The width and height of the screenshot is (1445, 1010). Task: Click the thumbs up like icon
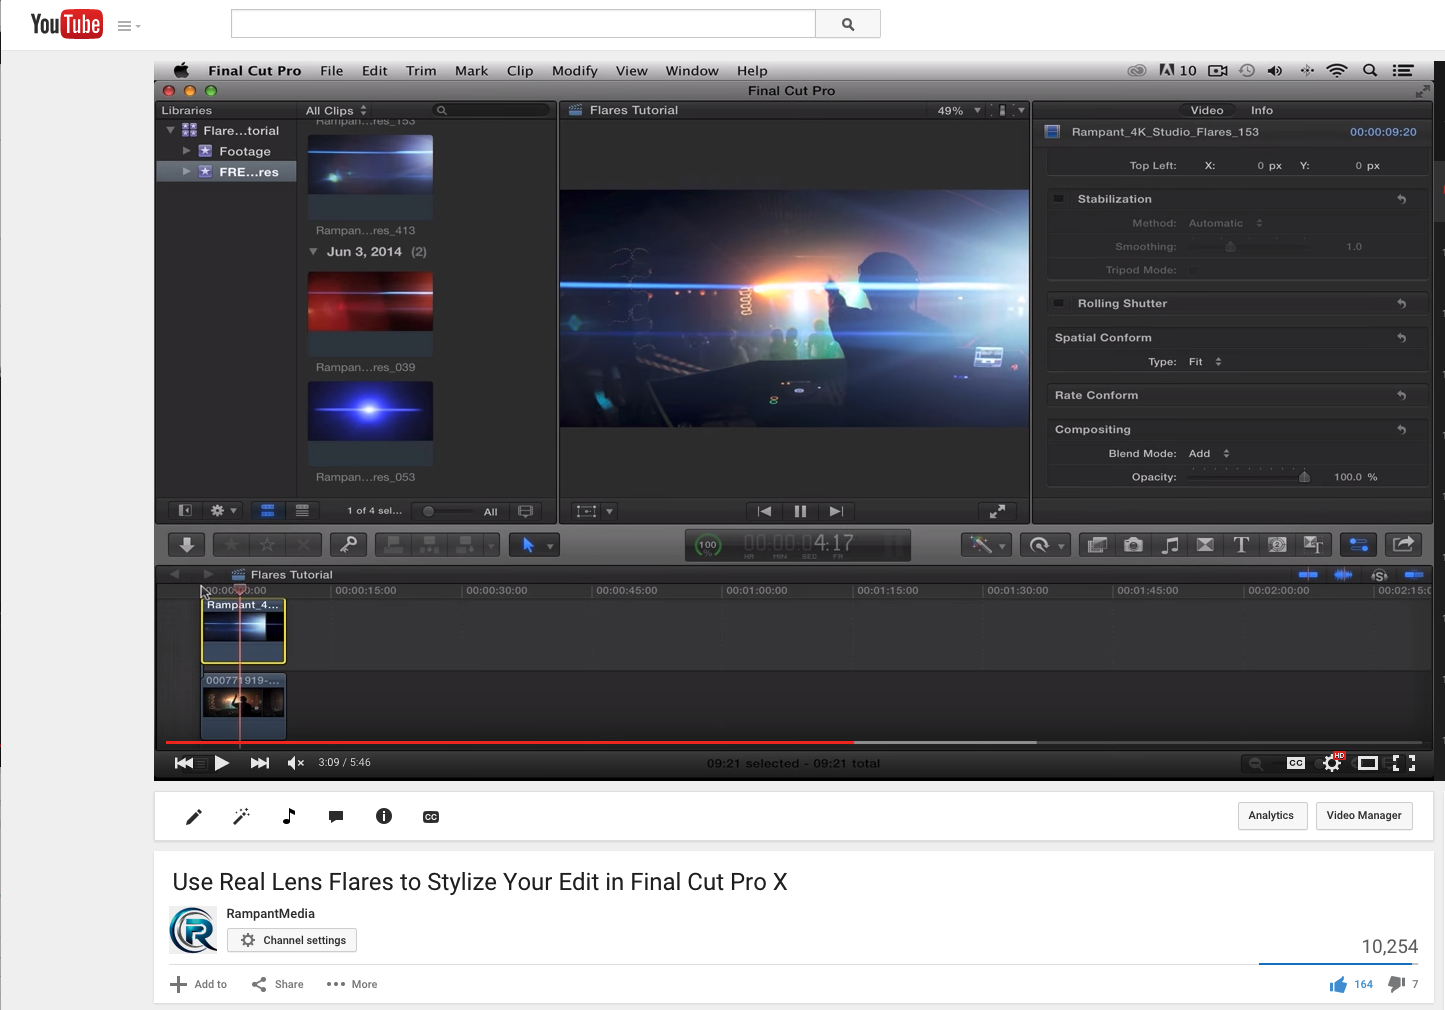tap(1338, 985)
